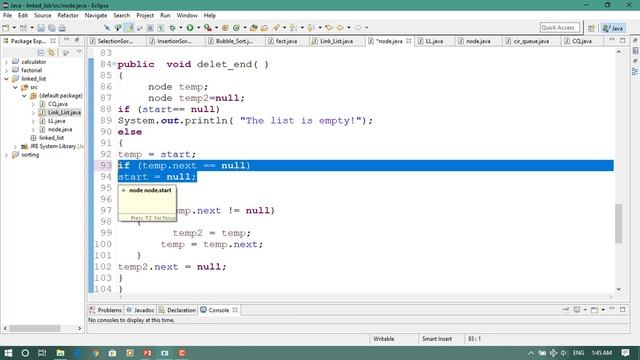Click the New file toolbar icon
Image resolution: width=640 pixels, height=360 pixels.
tap(6, 28)
